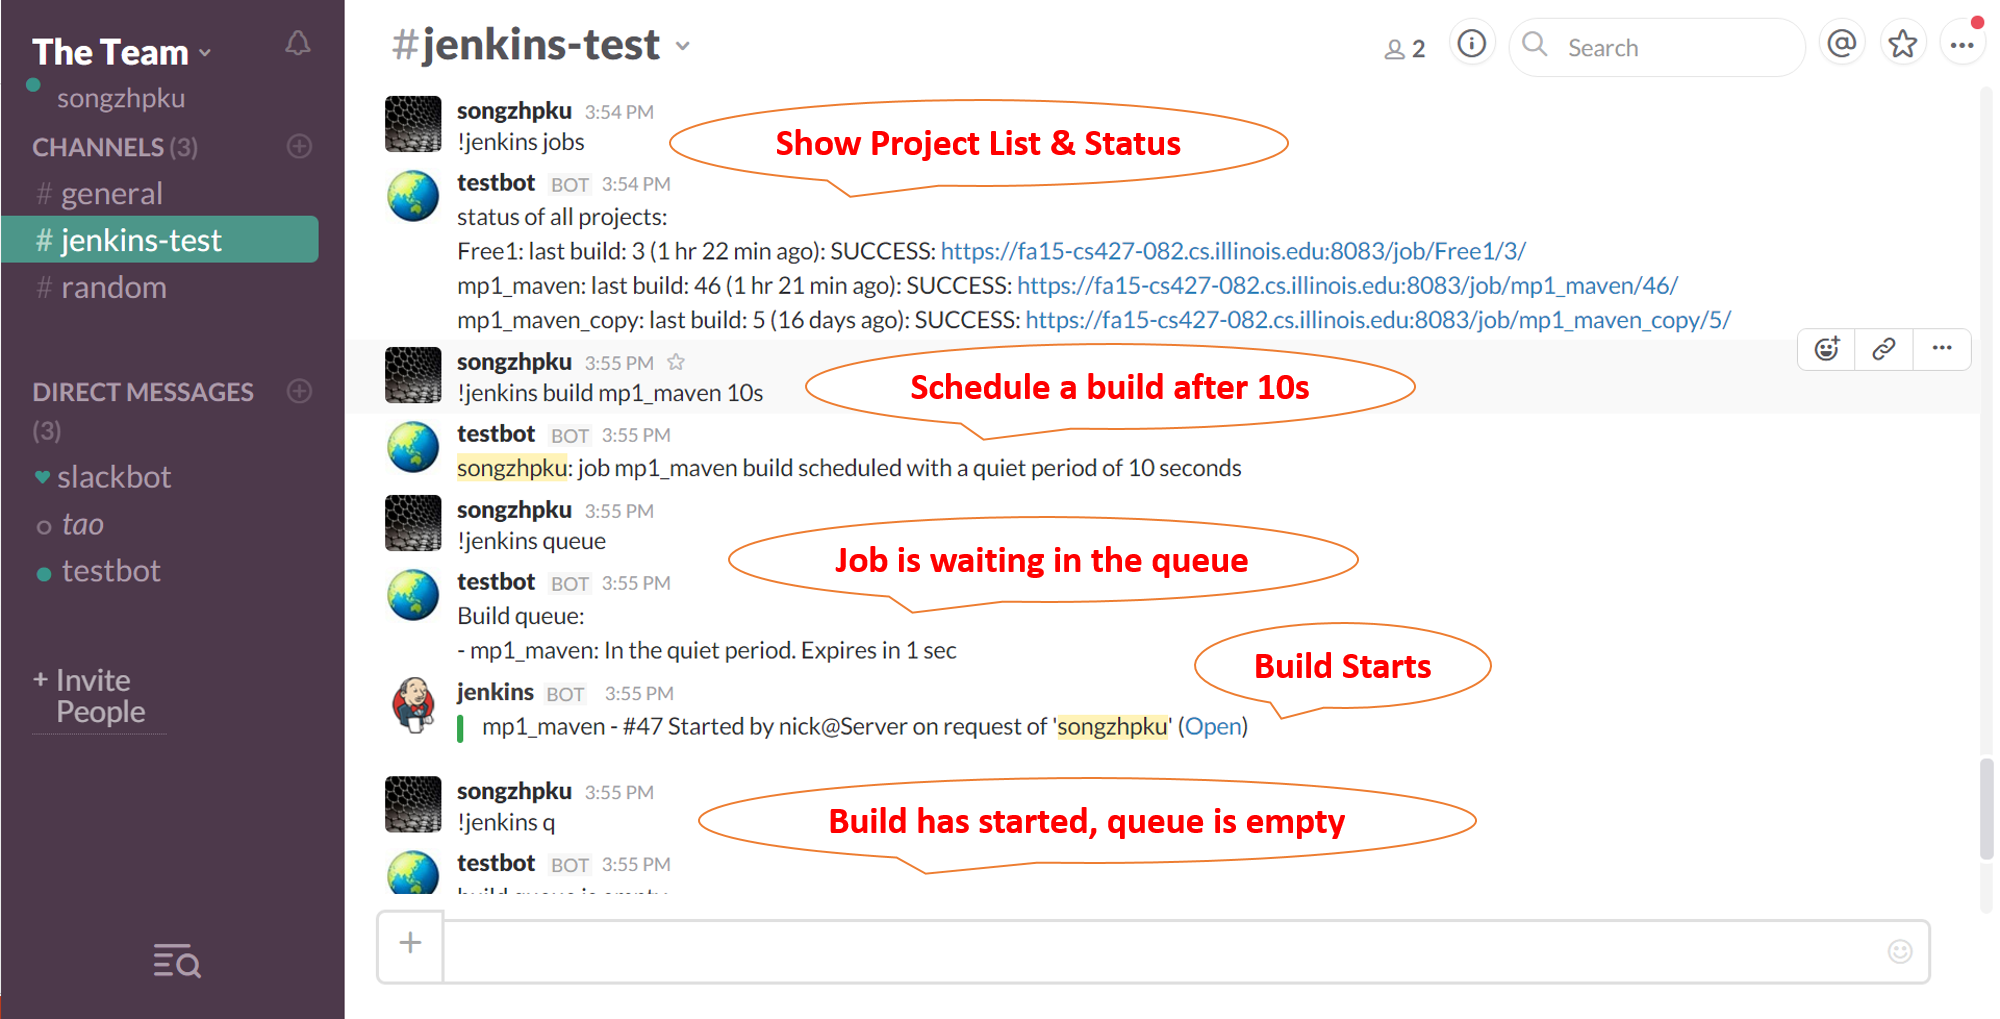Image resolution: width=2000 pixels, height=1019 pixels.
Task: Open more options ellipsis in header
Action: 1962,45
